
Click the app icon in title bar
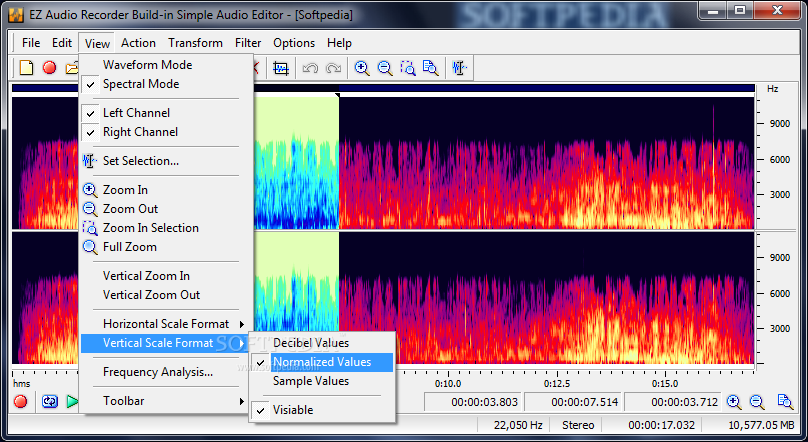click(16, 15)
